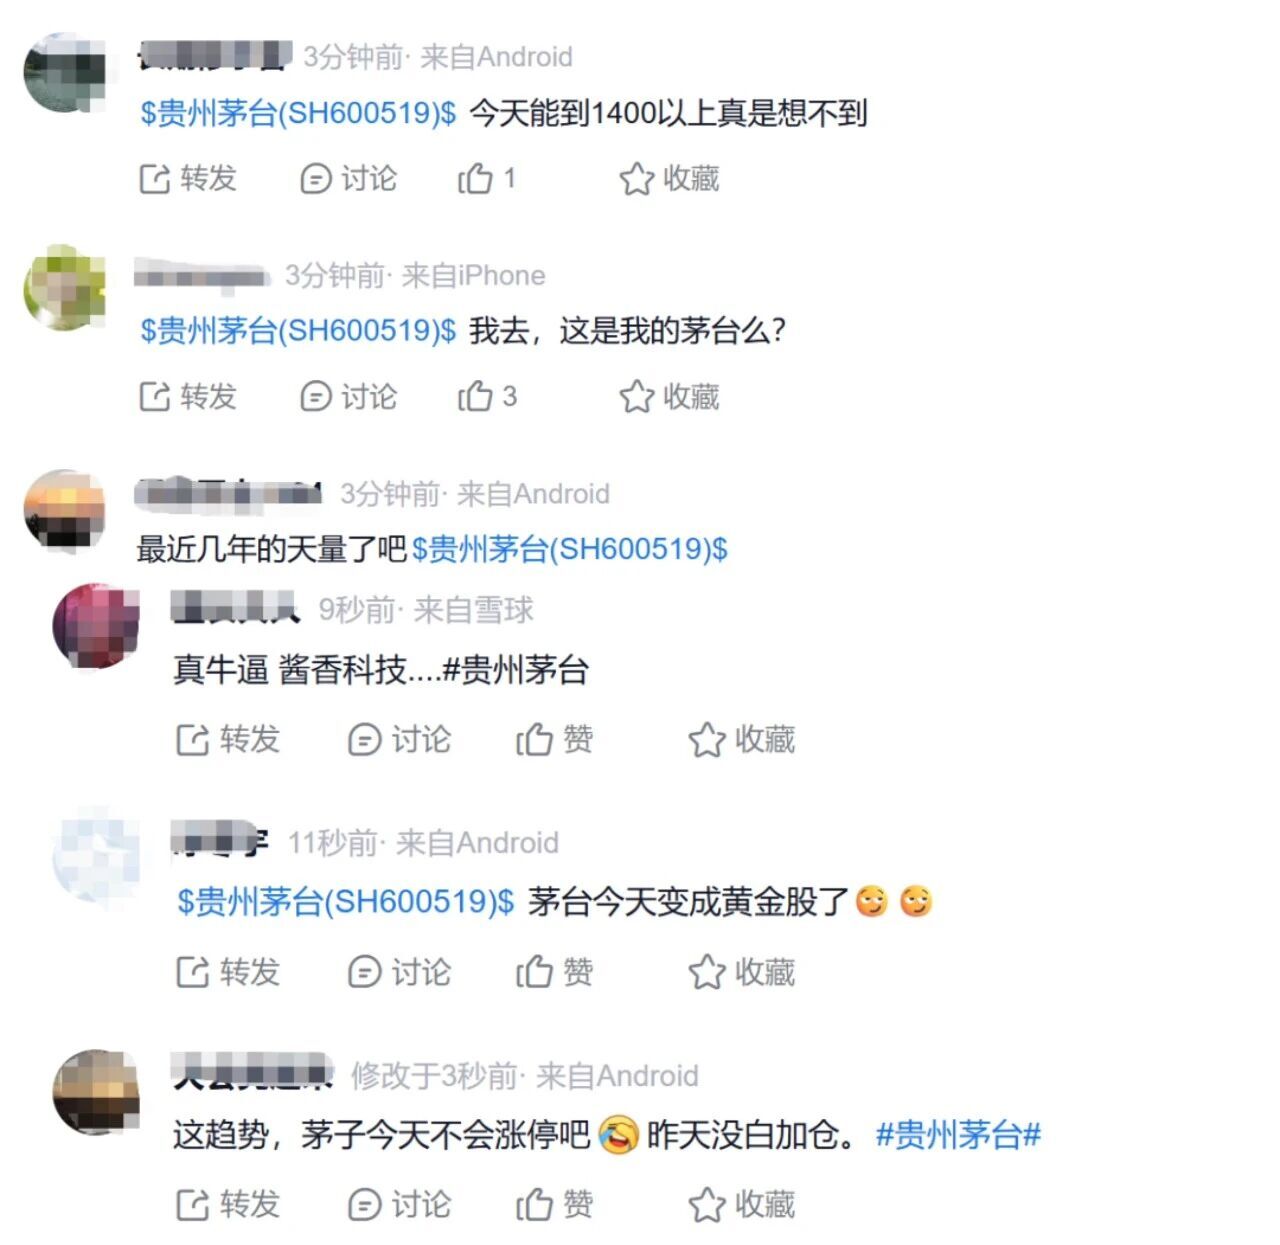1280x1245 pixels.
Task: Like the "茅子今天不会涨停吧" post
Action: 554,1205
